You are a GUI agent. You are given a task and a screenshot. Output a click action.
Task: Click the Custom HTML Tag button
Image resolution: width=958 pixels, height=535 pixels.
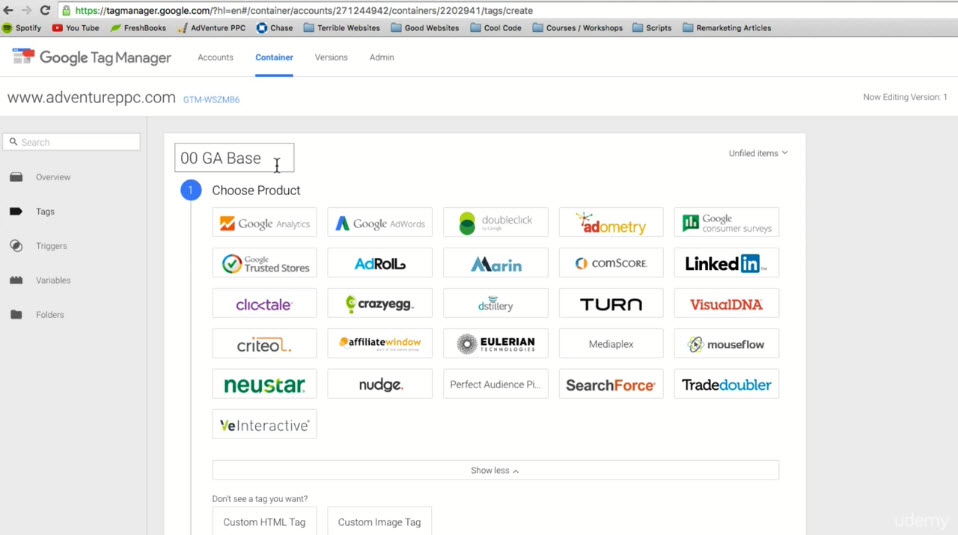click(x=265, y=522)
